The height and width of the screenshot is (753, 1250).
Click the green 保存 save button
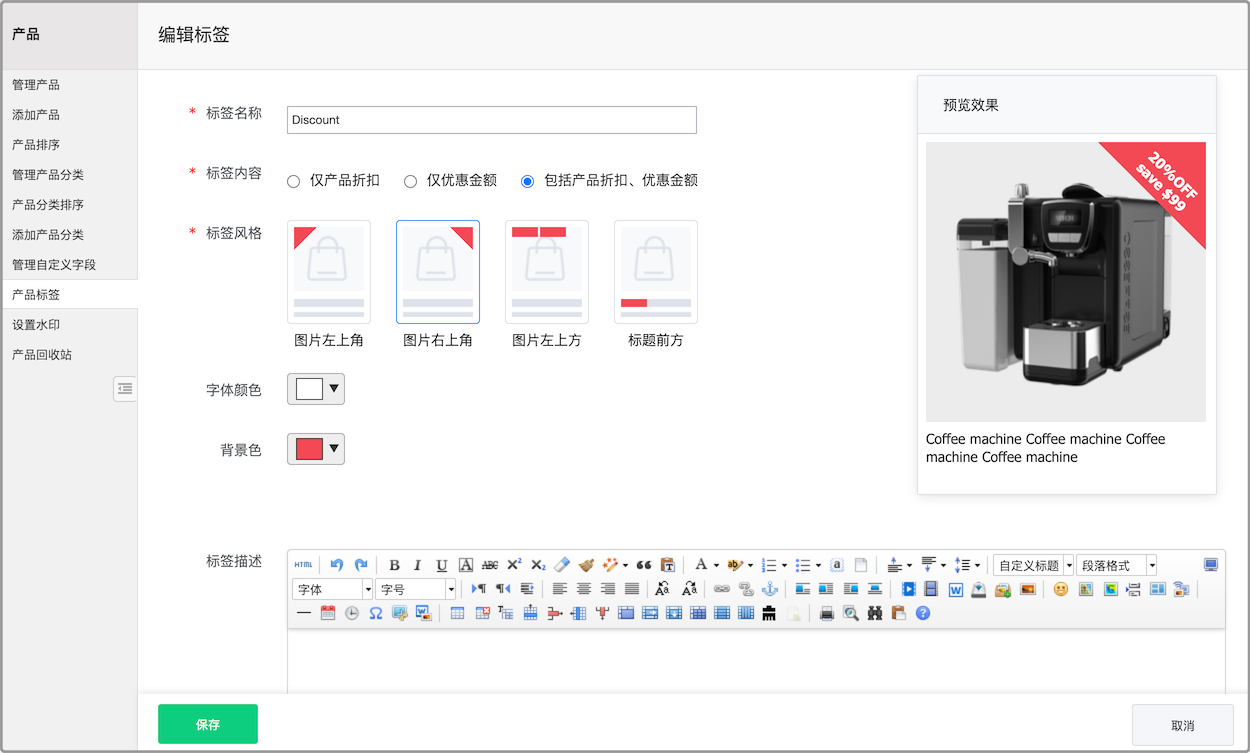207,723
